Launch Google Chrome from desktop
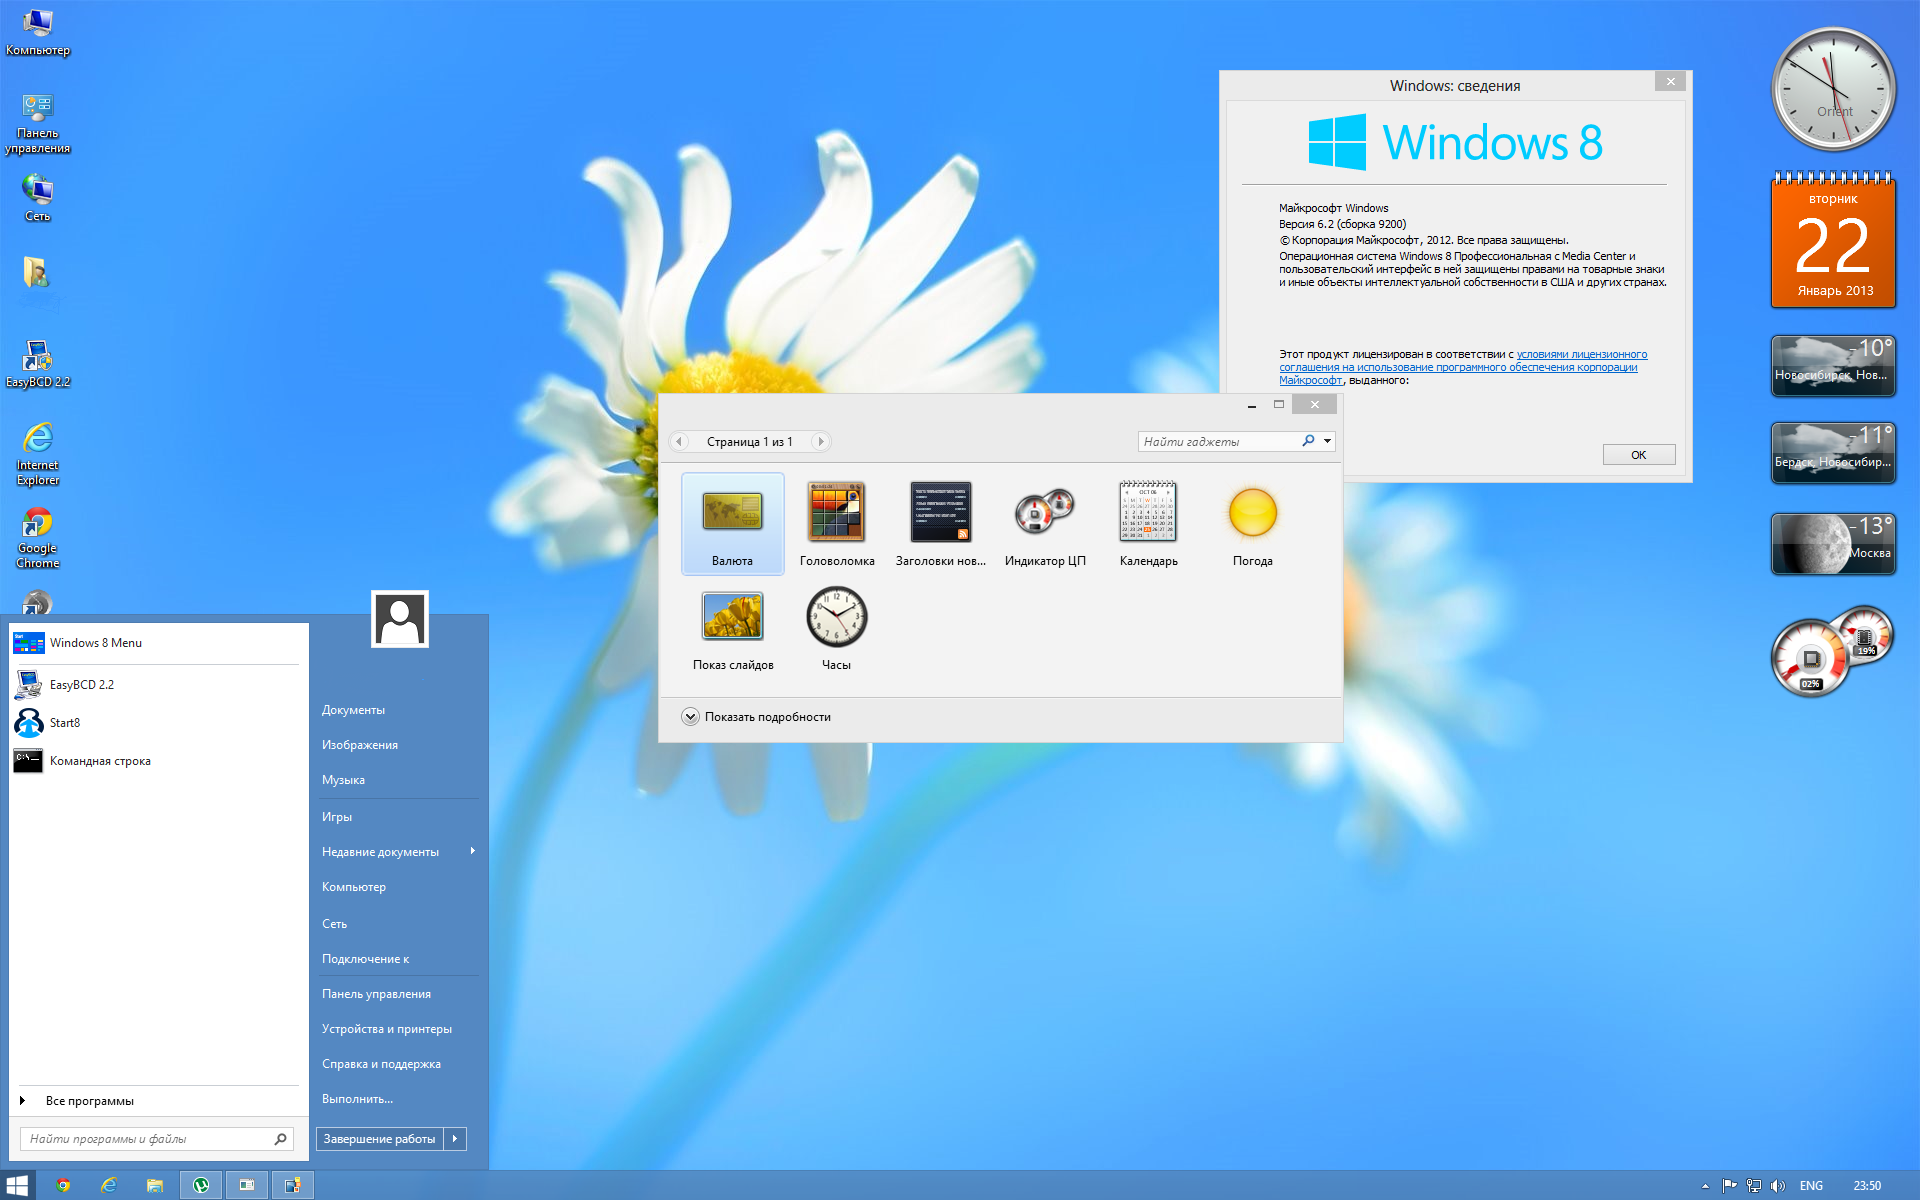Image resolution: width=1920 pixels, height=1200 pixels. 38,538
